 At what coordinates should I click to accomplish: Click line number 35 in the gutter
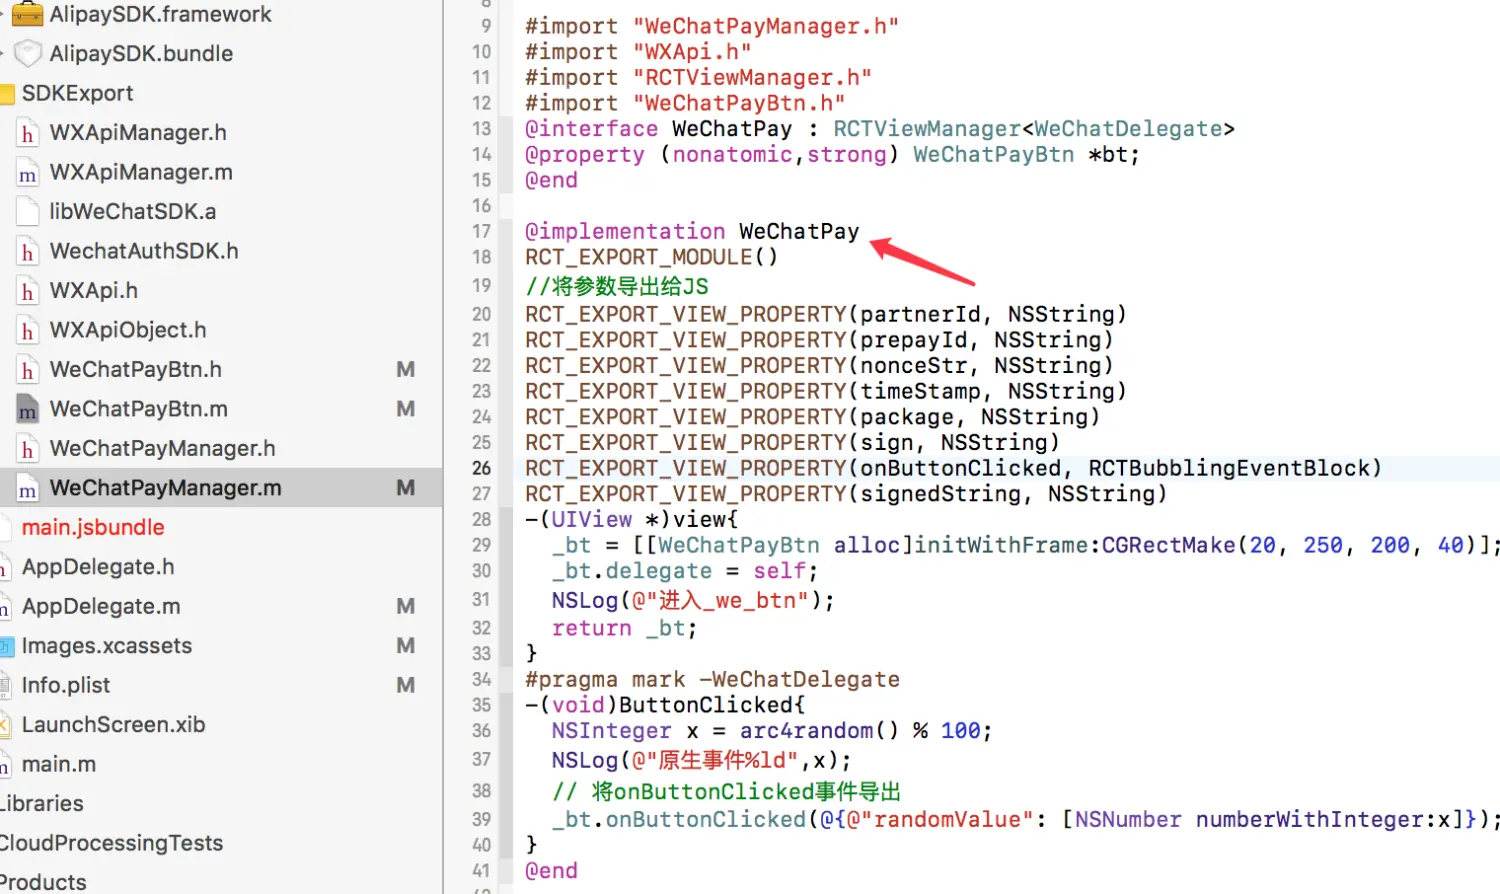(x=481, y=705)
